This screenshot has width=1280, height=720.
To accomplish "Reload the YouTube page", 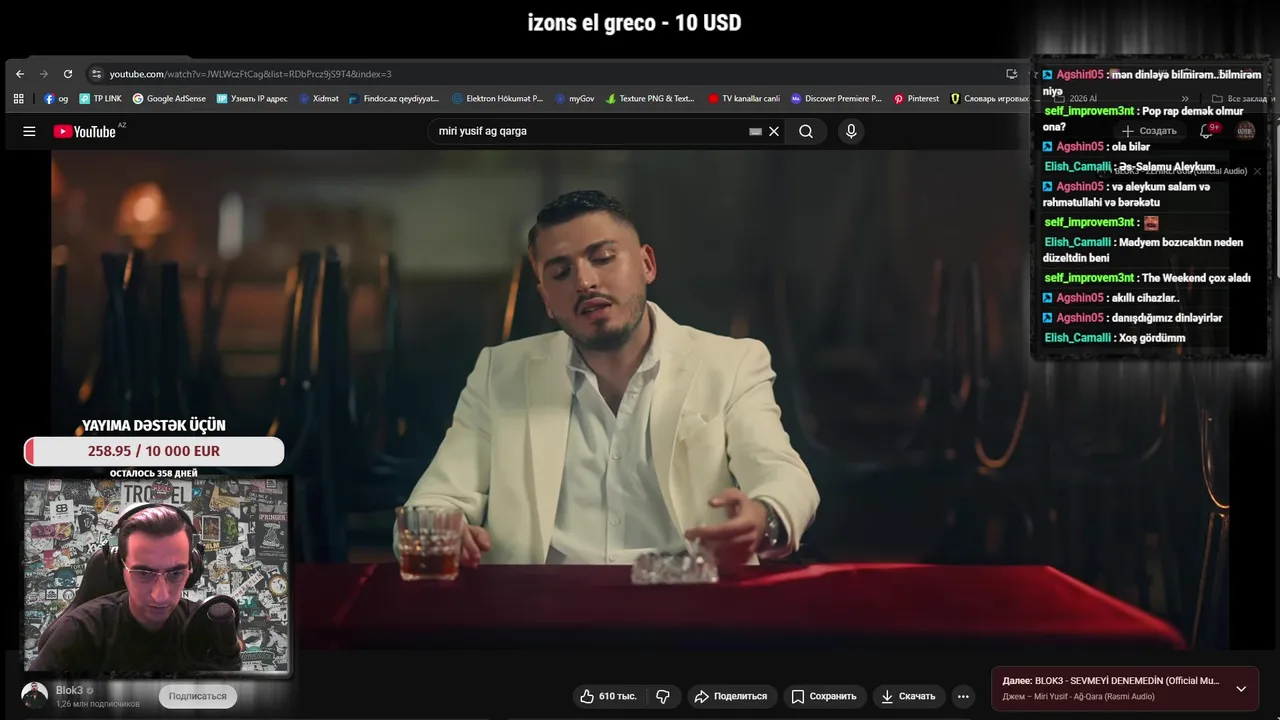I will coord(68,74).
